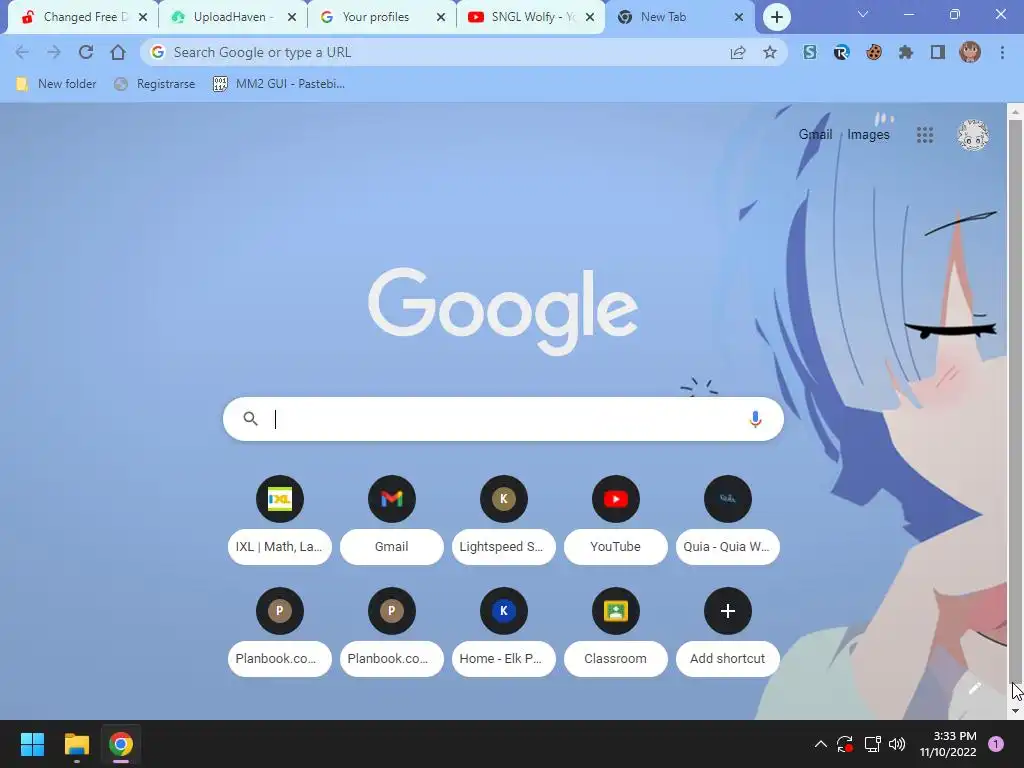Open the Home - Elk P... shortcut

tap(504, 632)
